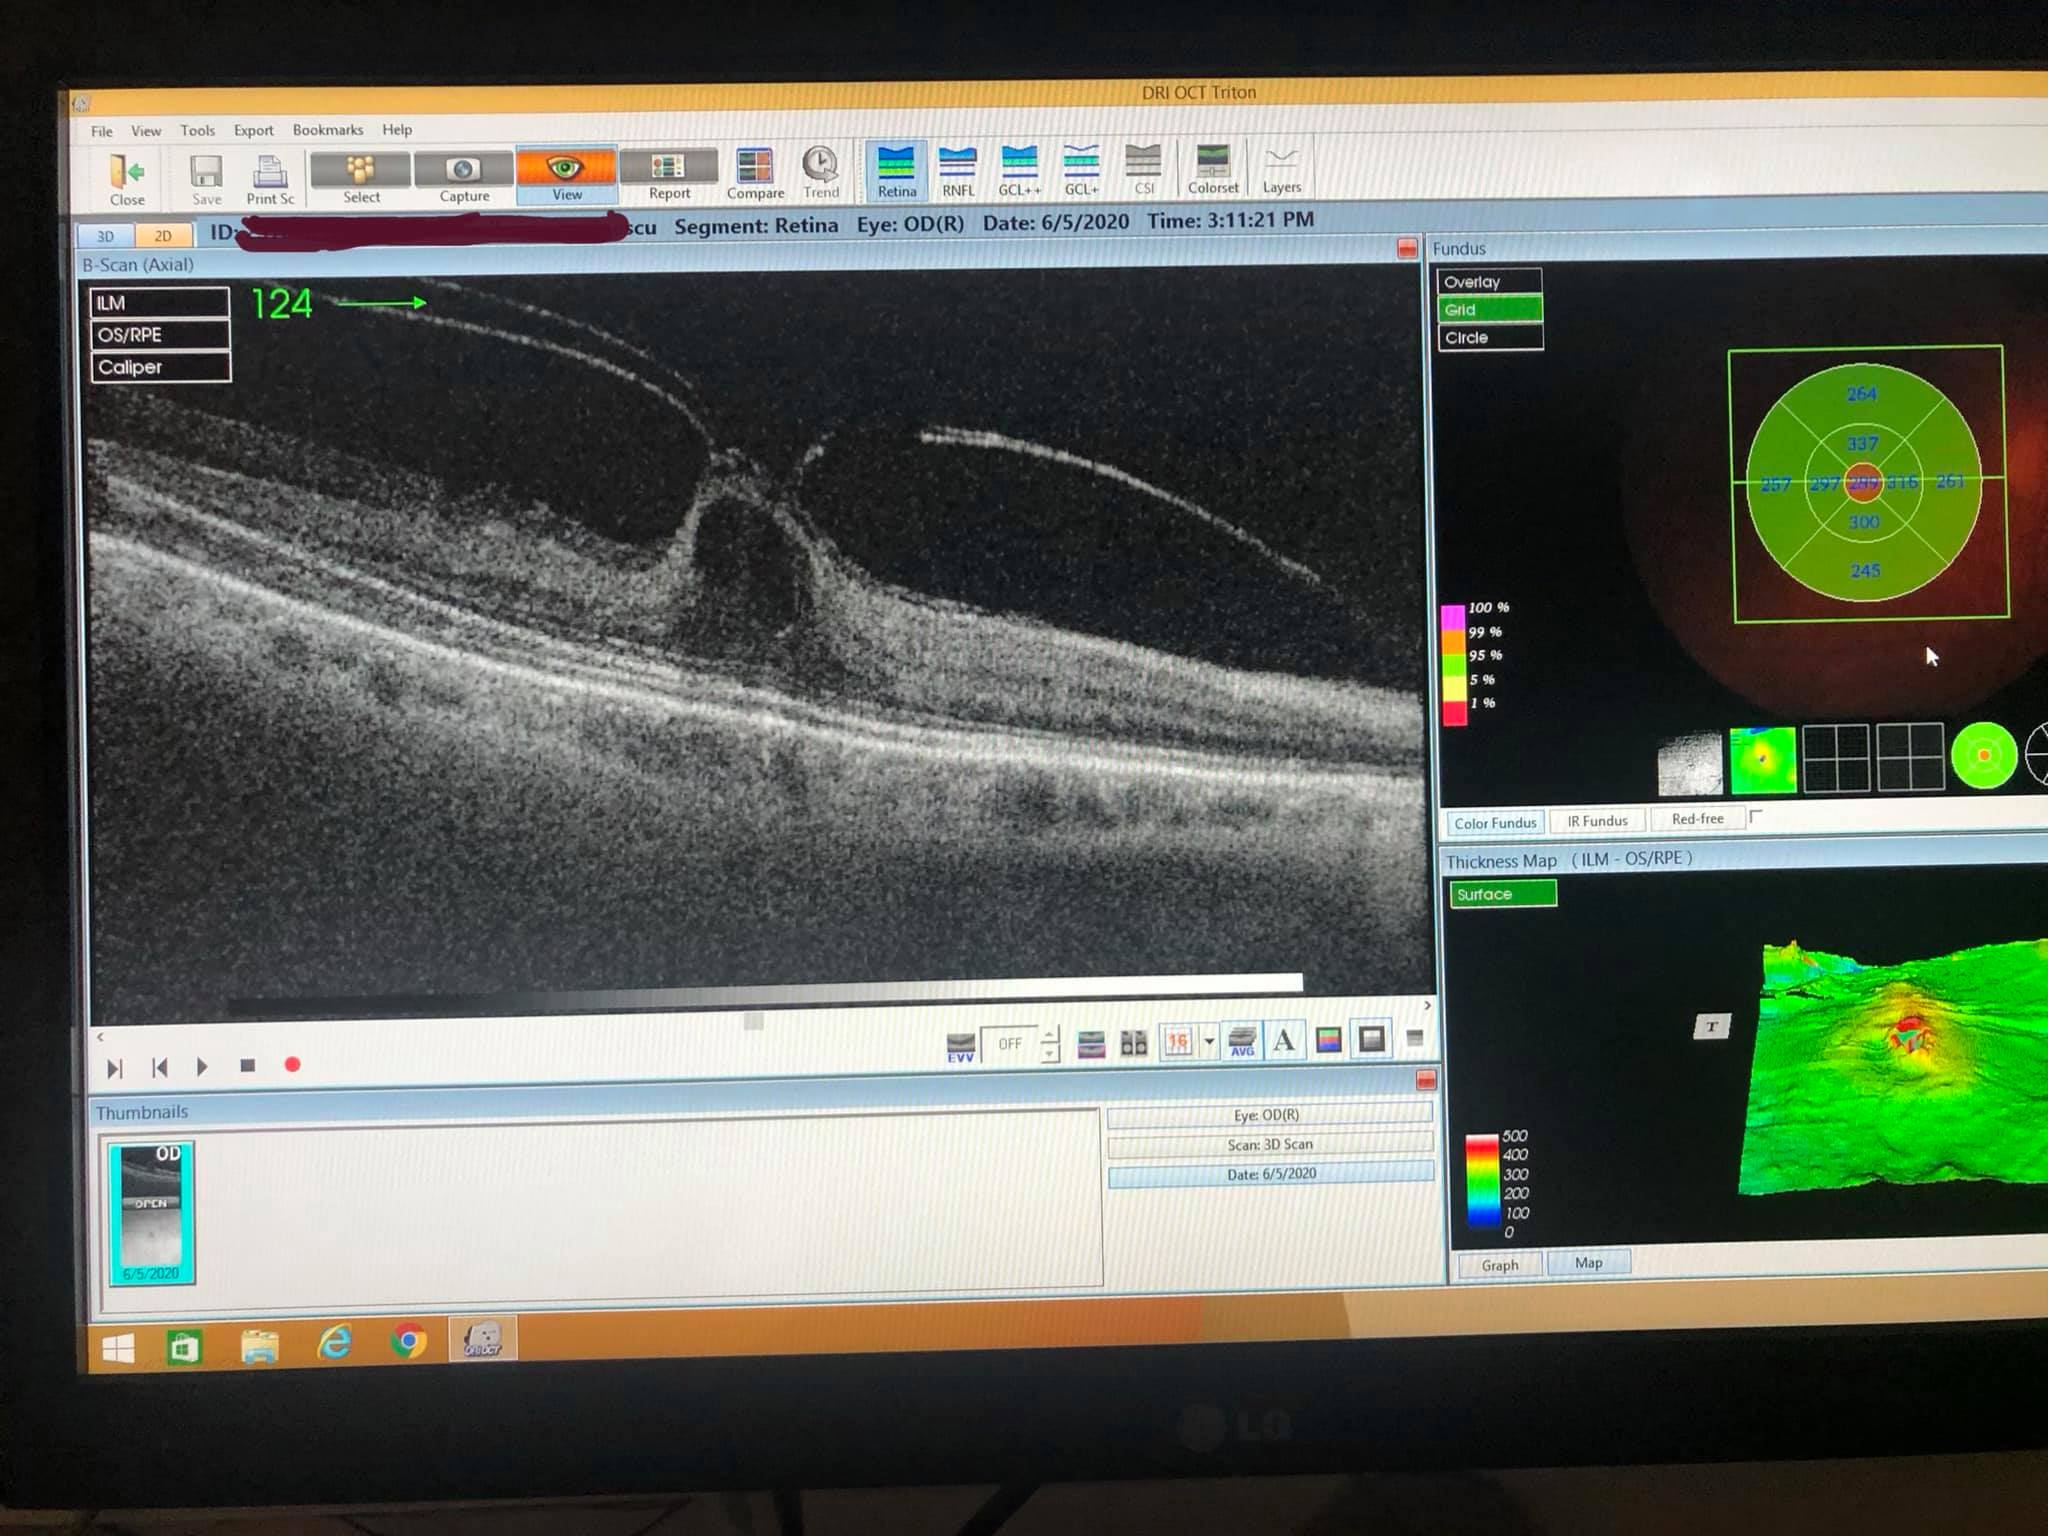Image resolution: width=2048 pixels, height=1536 pixels.
Task: Select the OD thumbnail dated 6/5/2020
Action: point(151,1212)
